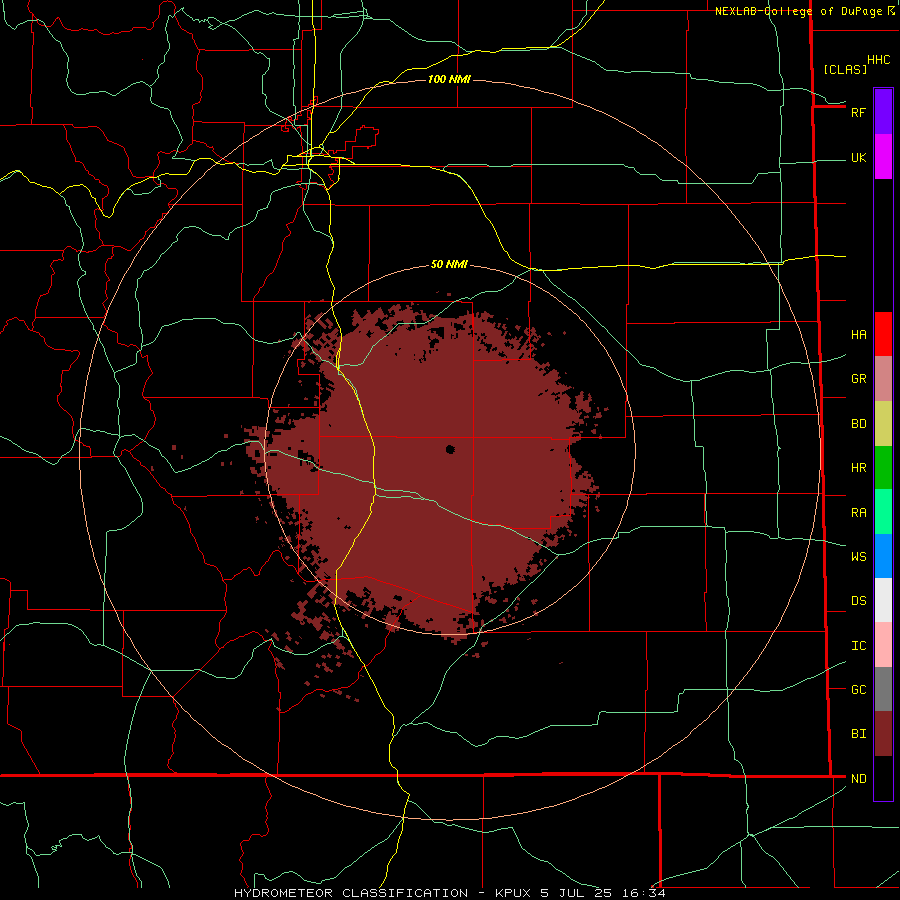Viewport: 900px width, 900px height.
Task: Click the 'UK' legend label
Action: [x=858, y=157]
